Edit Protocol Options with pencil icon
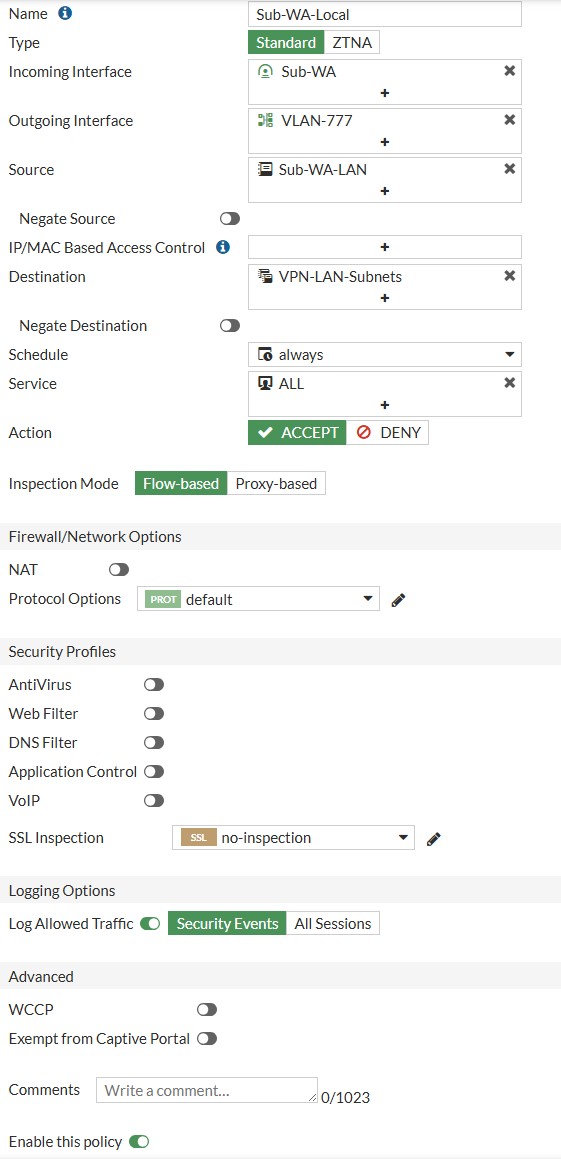This screenshot has height=1159, width=561. [x=398, y=599]
